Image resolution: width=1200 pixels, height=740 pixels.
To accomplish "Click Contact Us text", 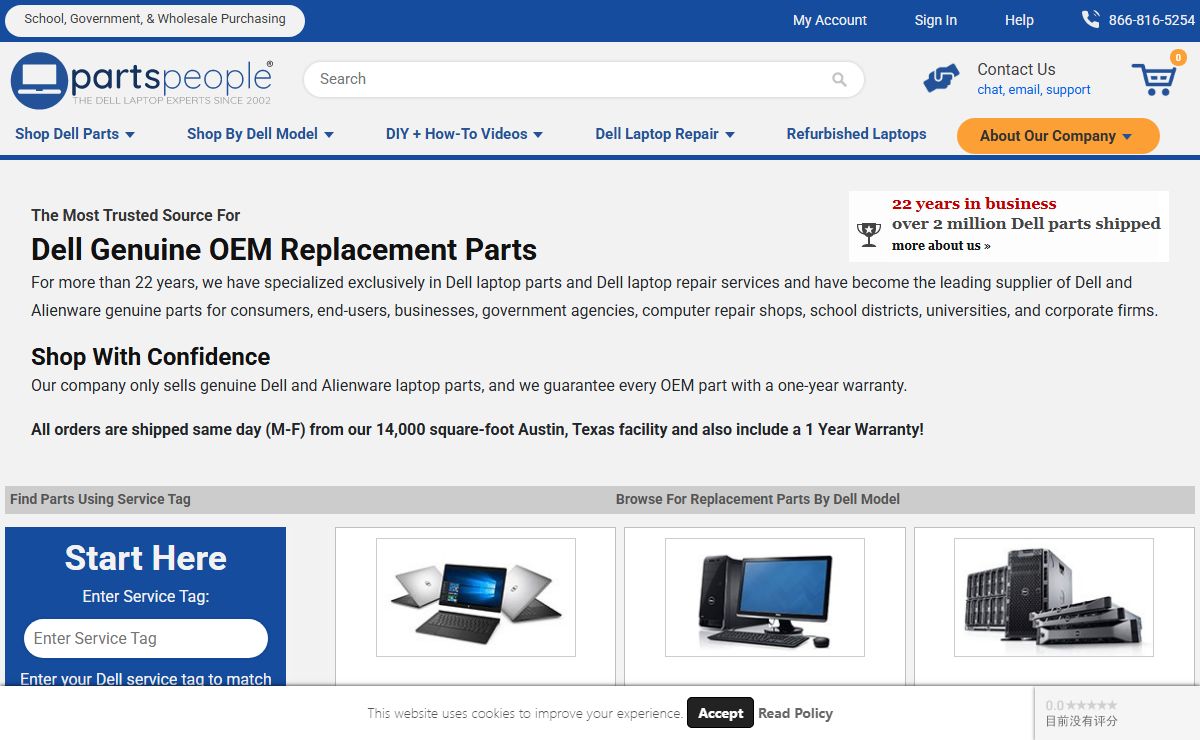I will (1016, 69).
